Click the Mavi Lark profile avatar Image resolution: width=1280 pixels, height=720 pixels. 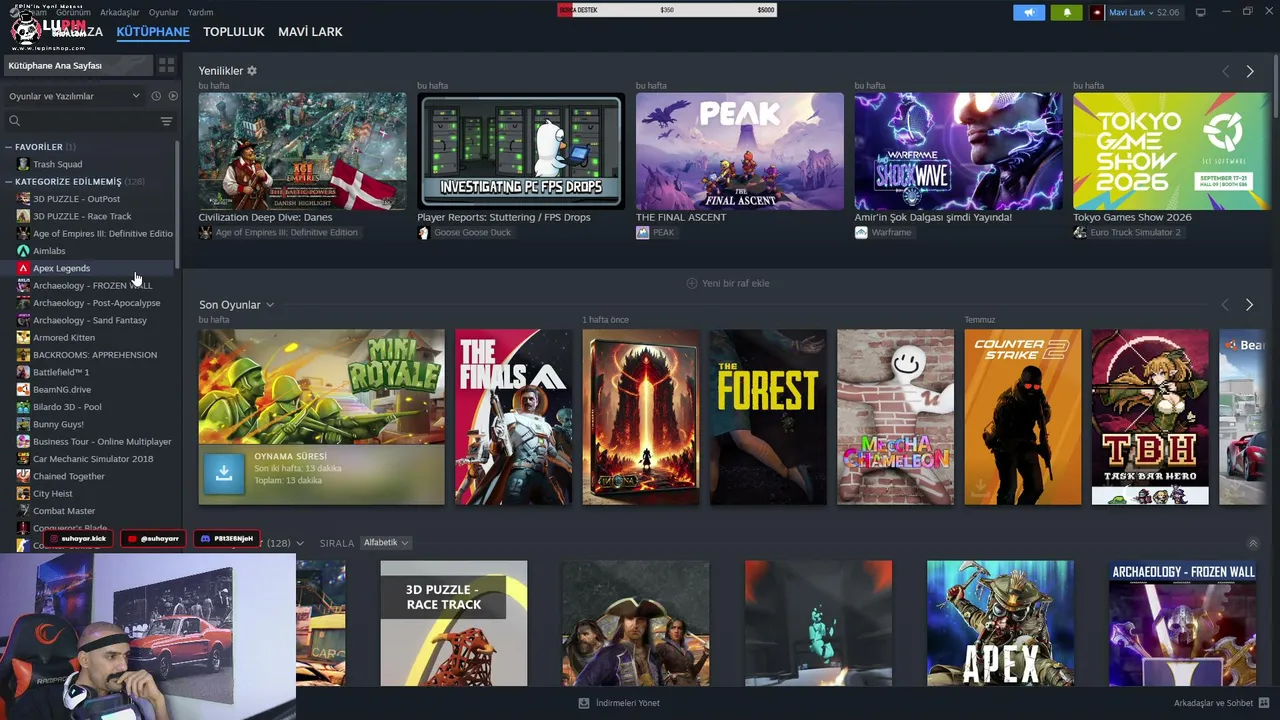[x=1097, y=12]
